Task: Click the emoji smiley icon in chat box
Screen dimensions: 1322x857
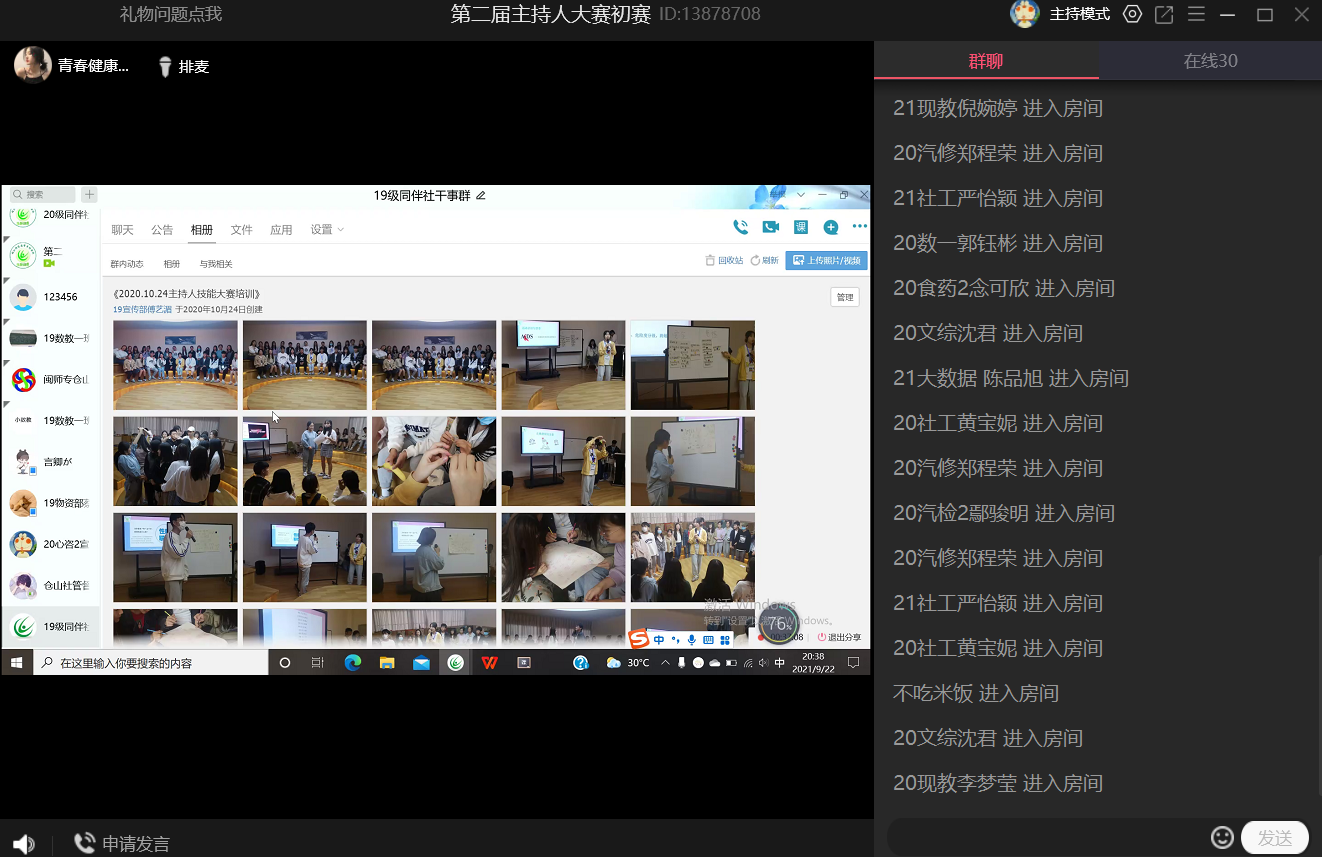Action: 1222,837
